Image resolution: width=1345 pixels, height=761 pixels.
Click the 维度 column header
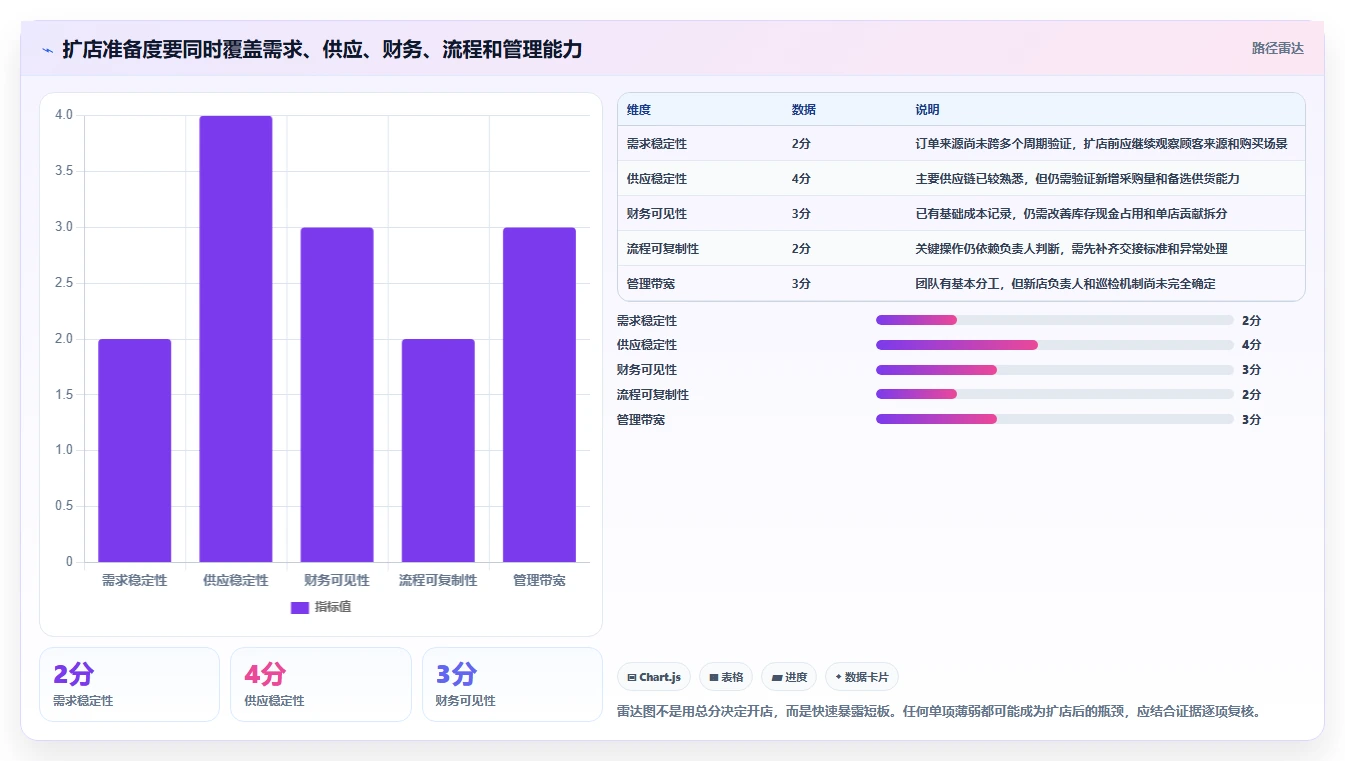[639, 110]
